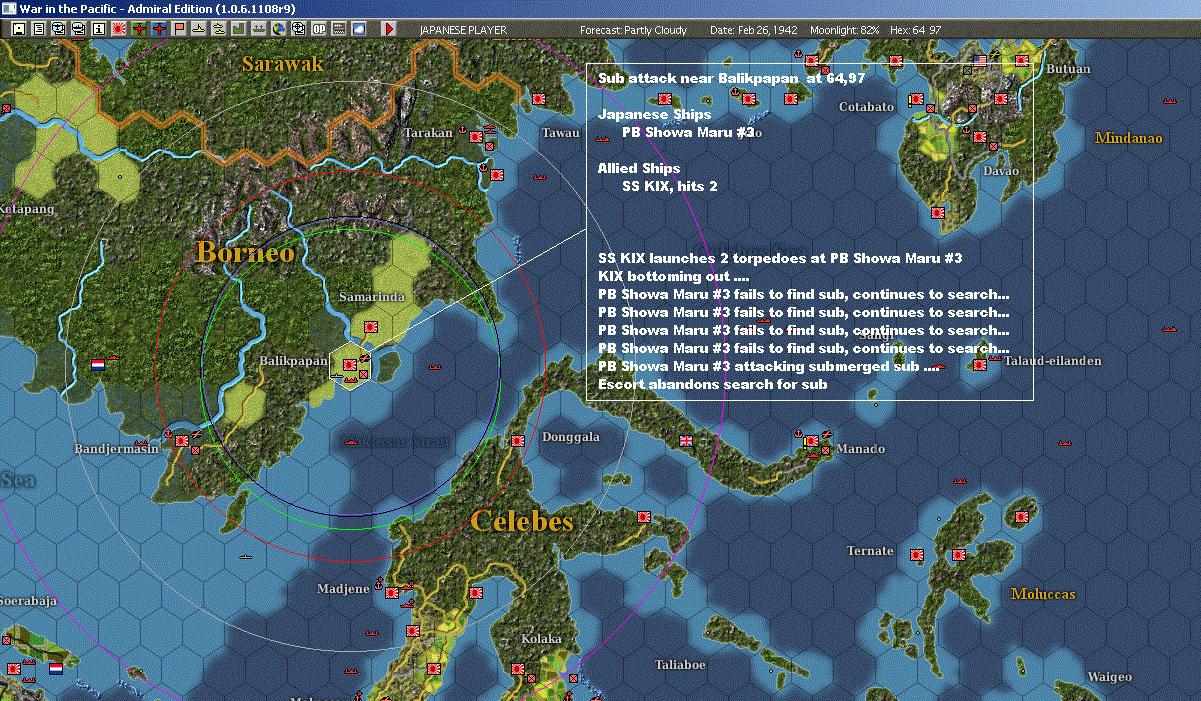Select the British flag unit near Manado

tap(686, 441)
